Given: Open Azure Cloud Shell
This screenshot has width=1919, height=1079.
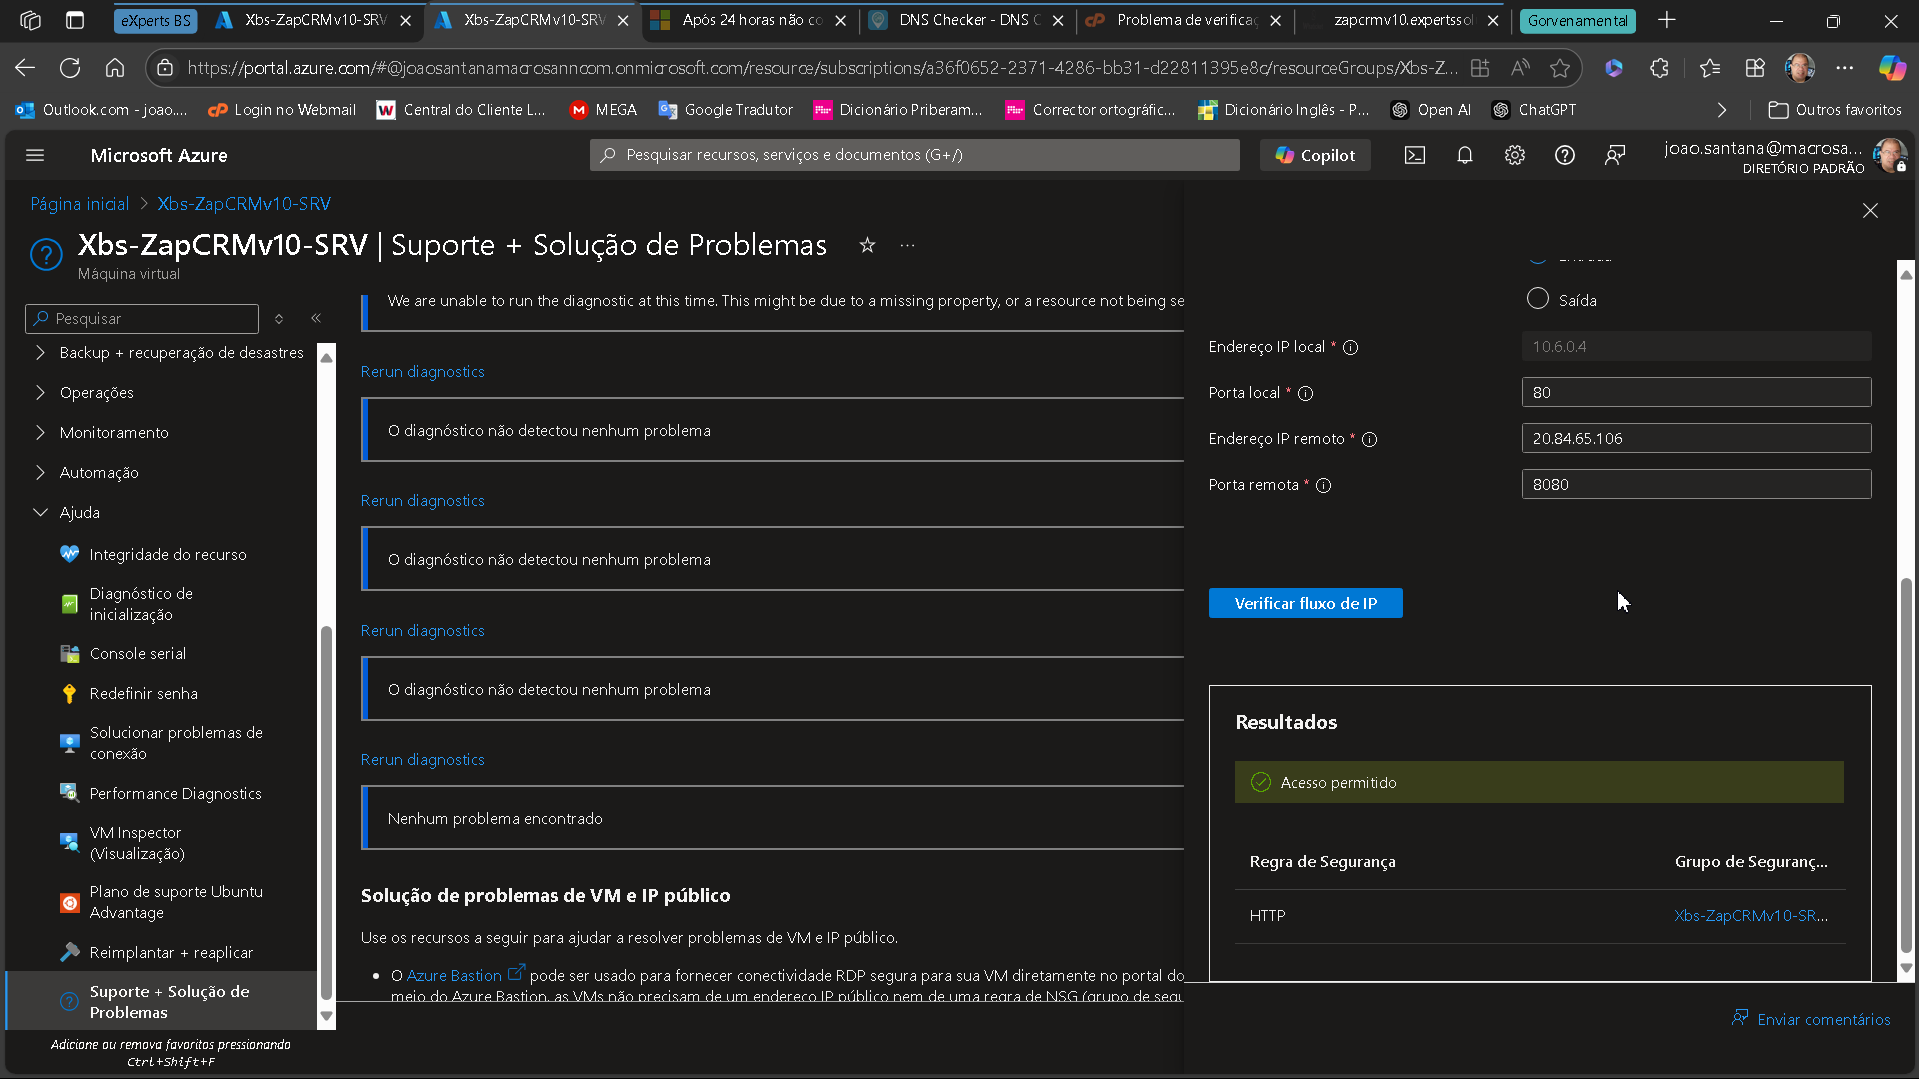Looking at the screenshot, I should (x=1415, y=155).
